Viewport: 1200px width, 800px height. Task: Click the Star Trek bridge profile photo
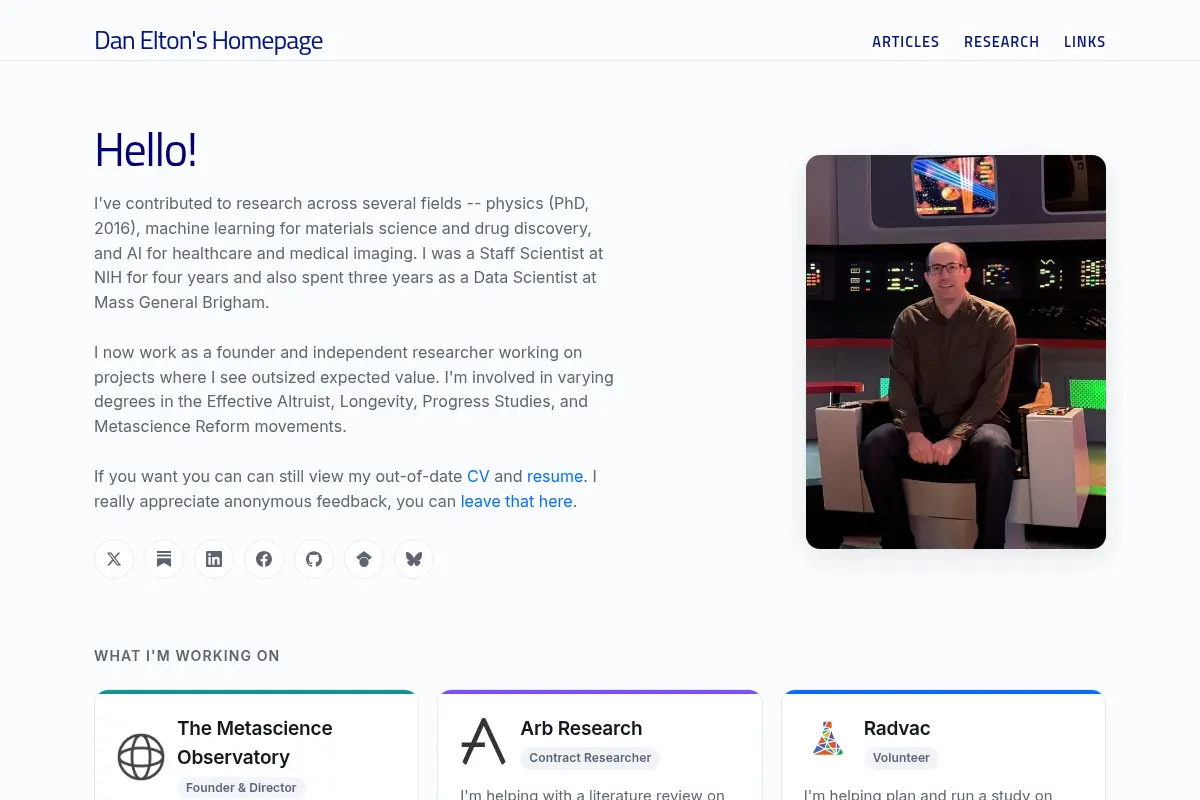(956, 352)
